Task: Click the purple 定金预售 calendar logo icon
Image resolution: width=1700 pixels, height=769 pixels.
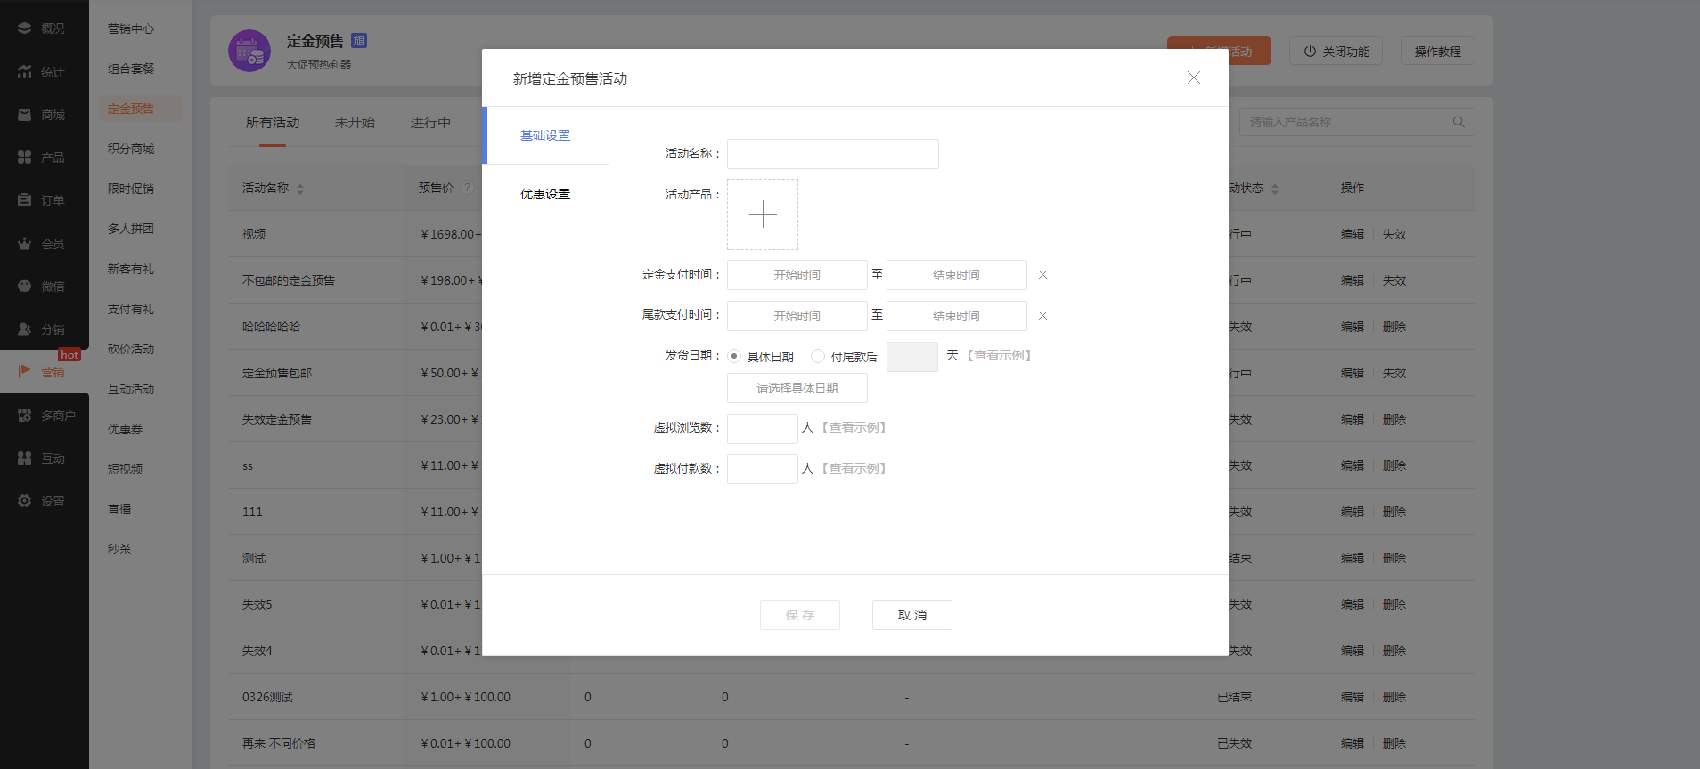Action: [x=249, y=50]
